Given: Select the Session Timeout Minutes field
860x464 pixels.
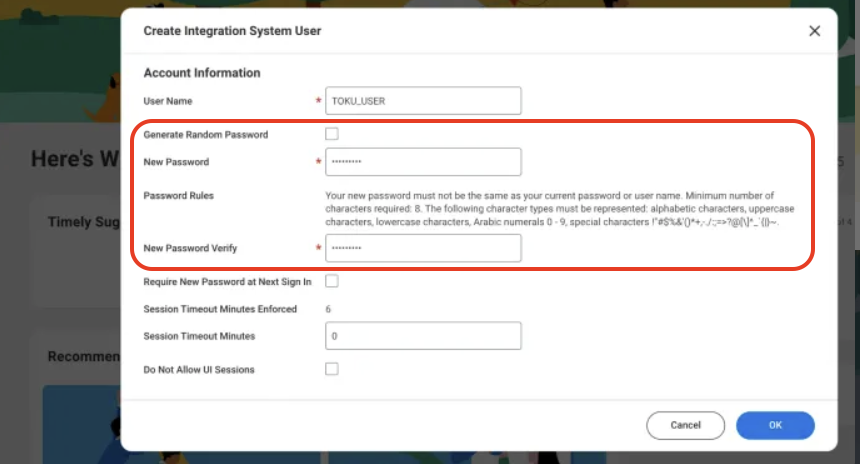Looking at the screenshot, I should (x=423, y=336).
